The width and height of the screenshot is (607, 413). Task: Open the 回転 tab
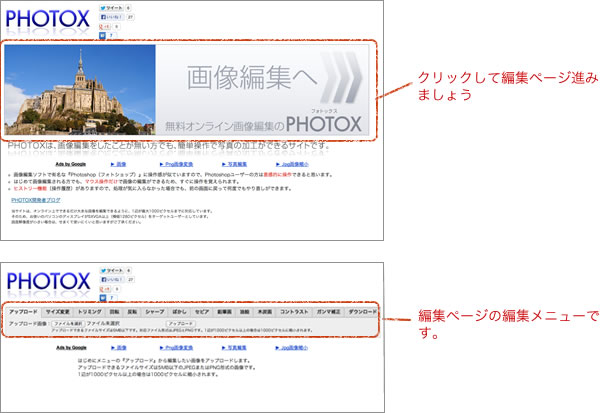114,312
